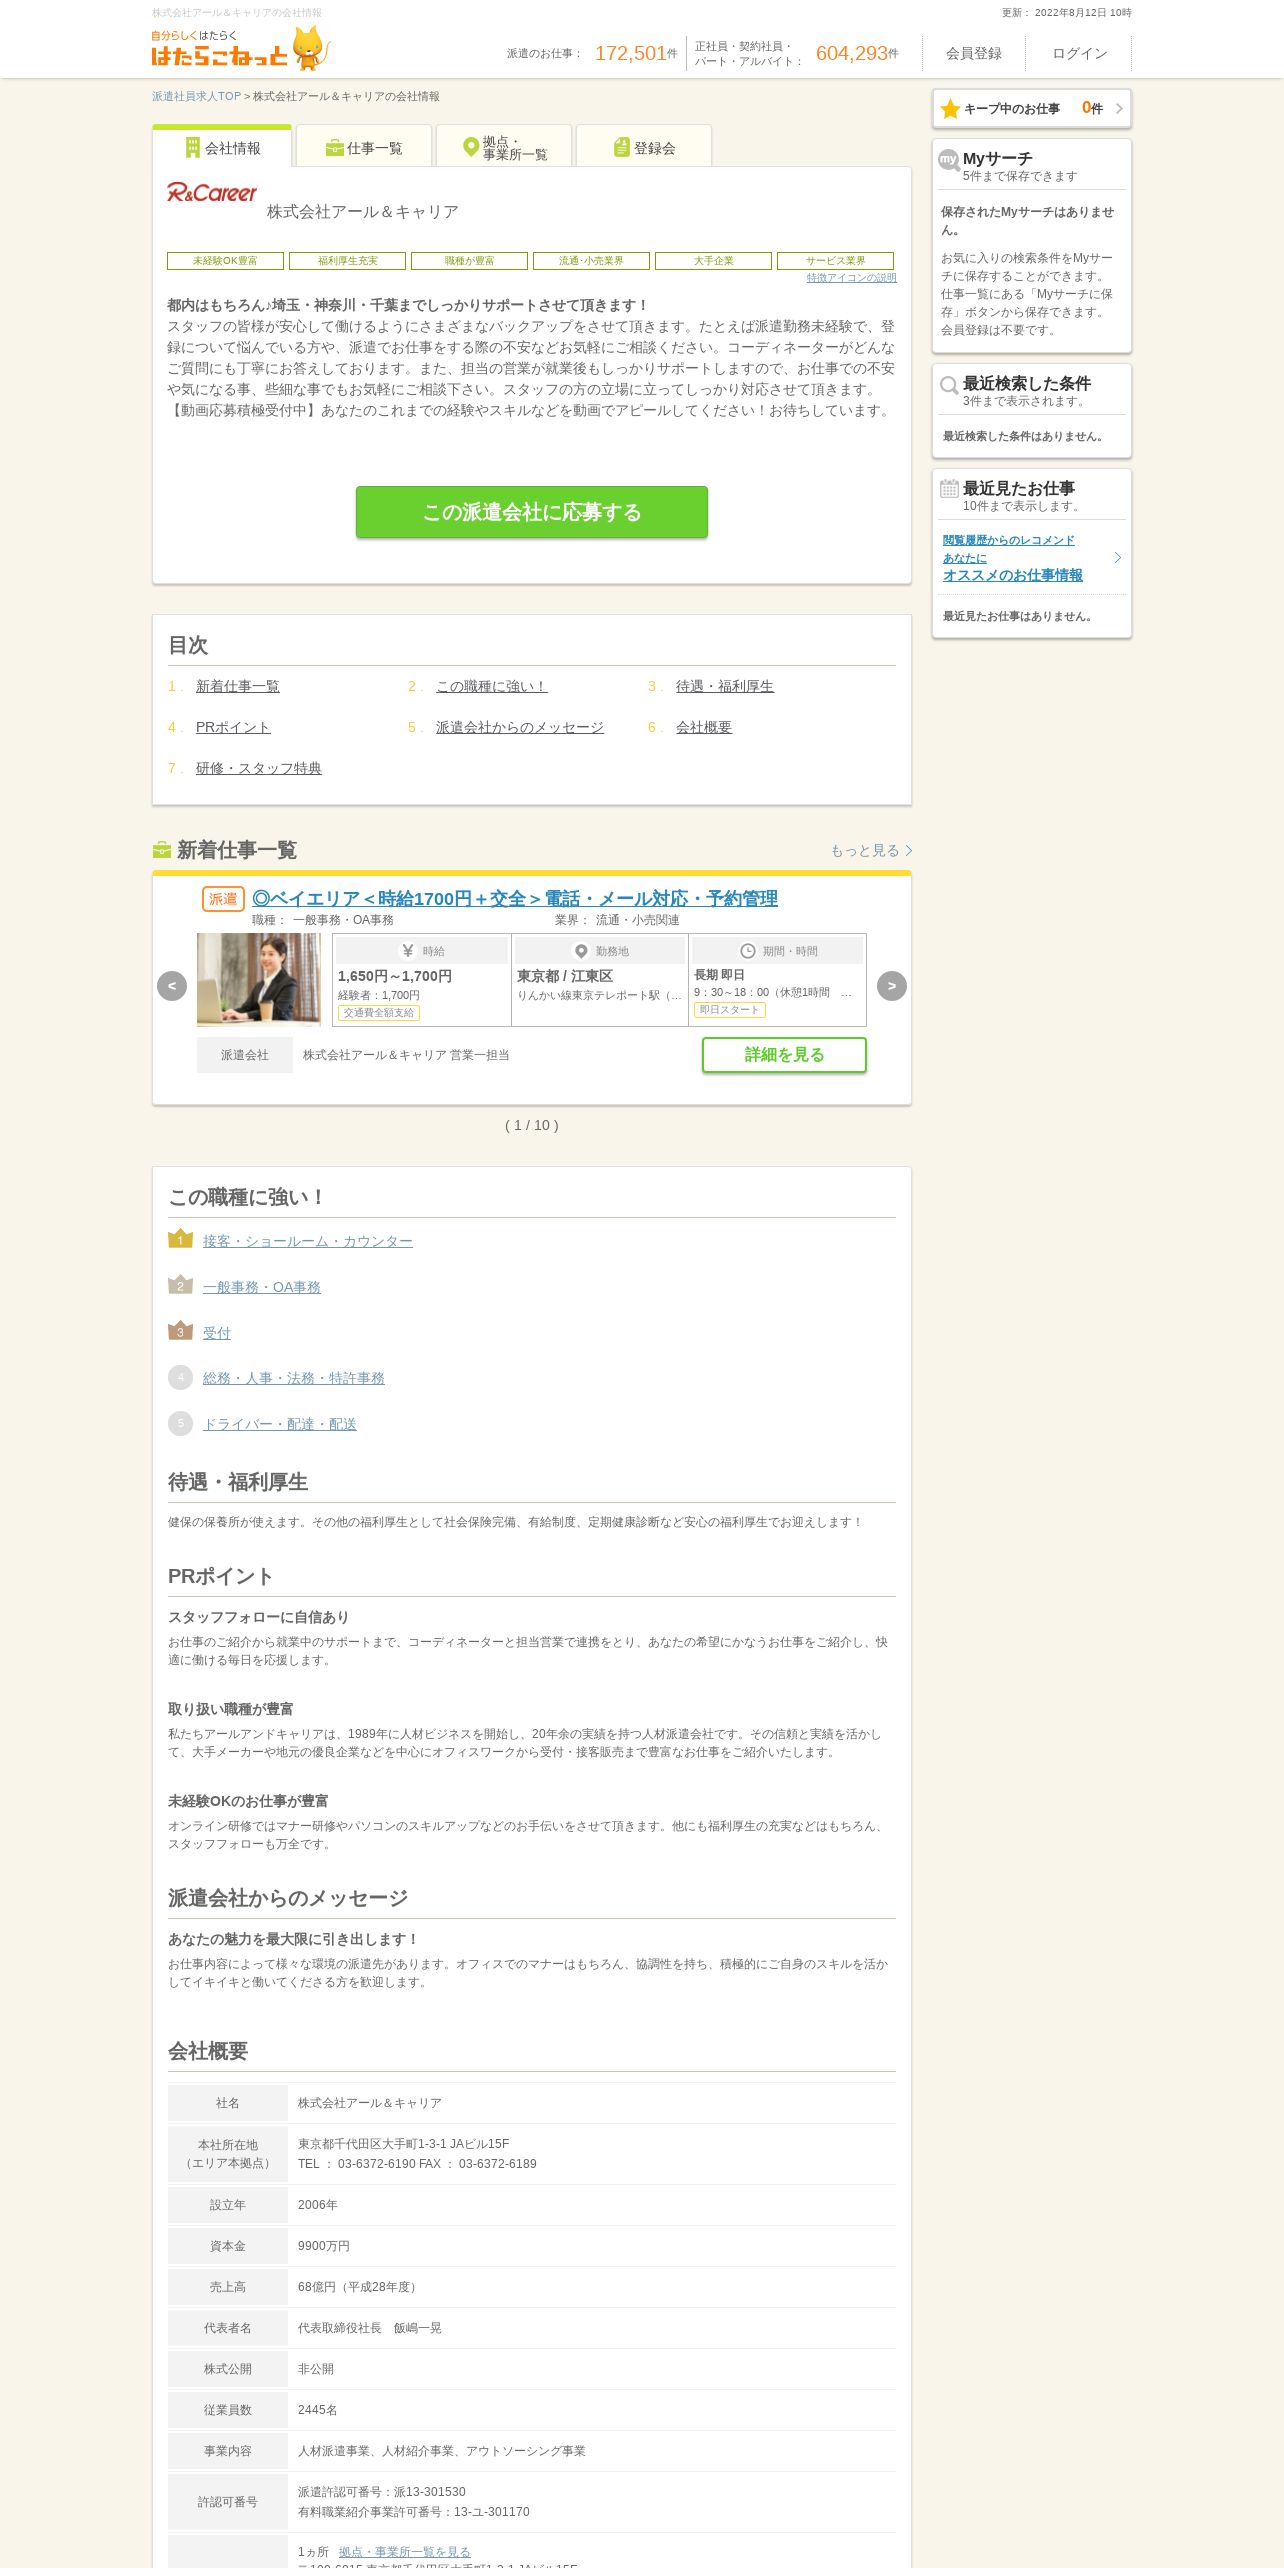
Task: Click the yen icon in 時給 header
Action: tap(408, 951)
